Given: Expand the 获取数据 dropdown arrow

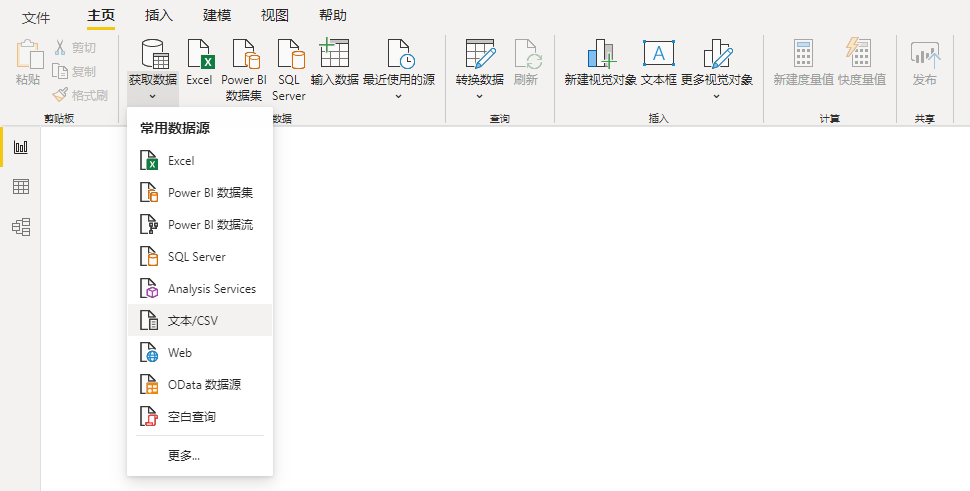Looking at the screenshot, I should pyautogui.click(x=153, y=97).
